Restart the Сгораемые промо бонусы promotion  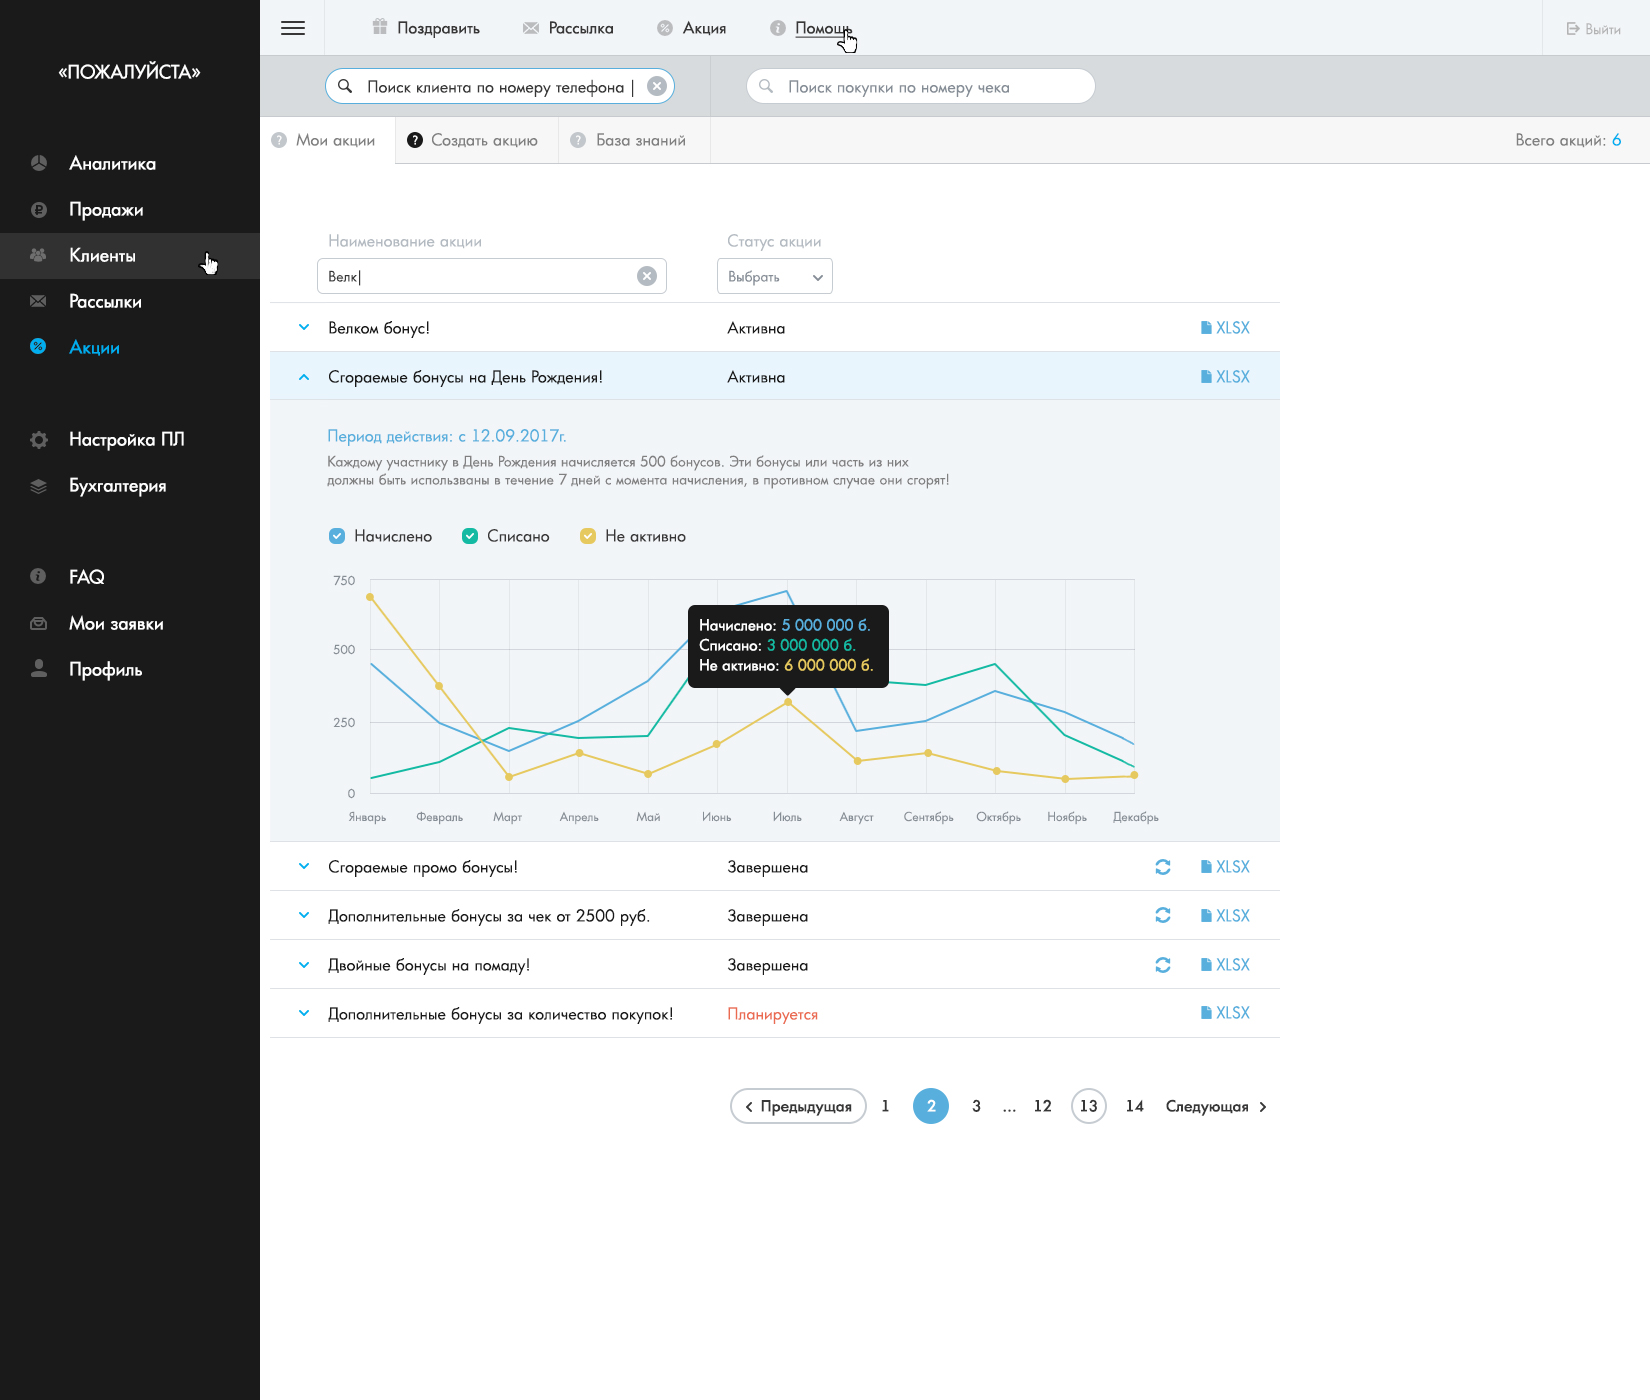point(1163,867)
